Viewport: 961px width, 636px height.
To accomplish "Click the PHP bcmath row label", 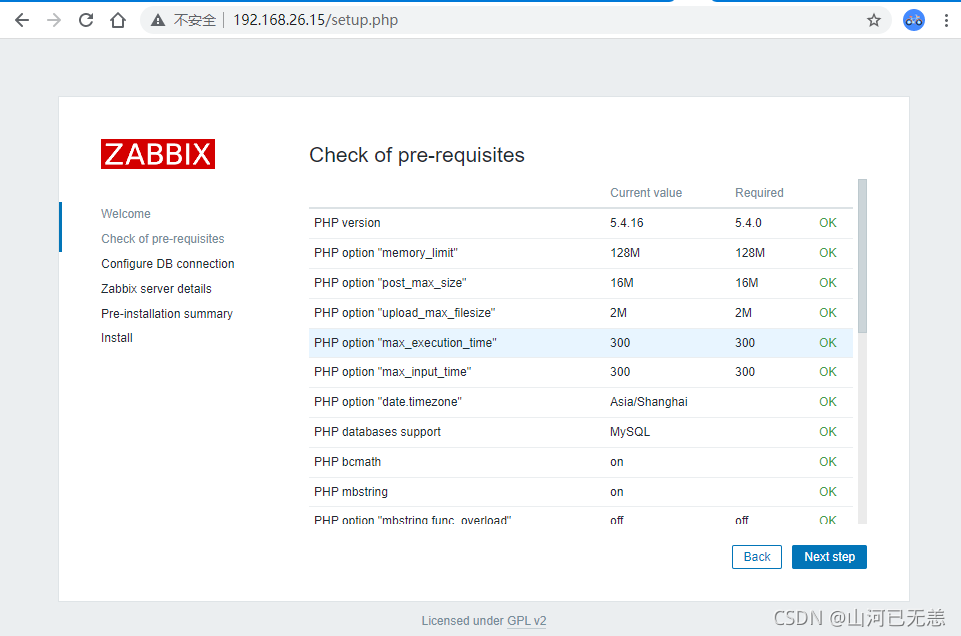I will [x=347, y=461].
